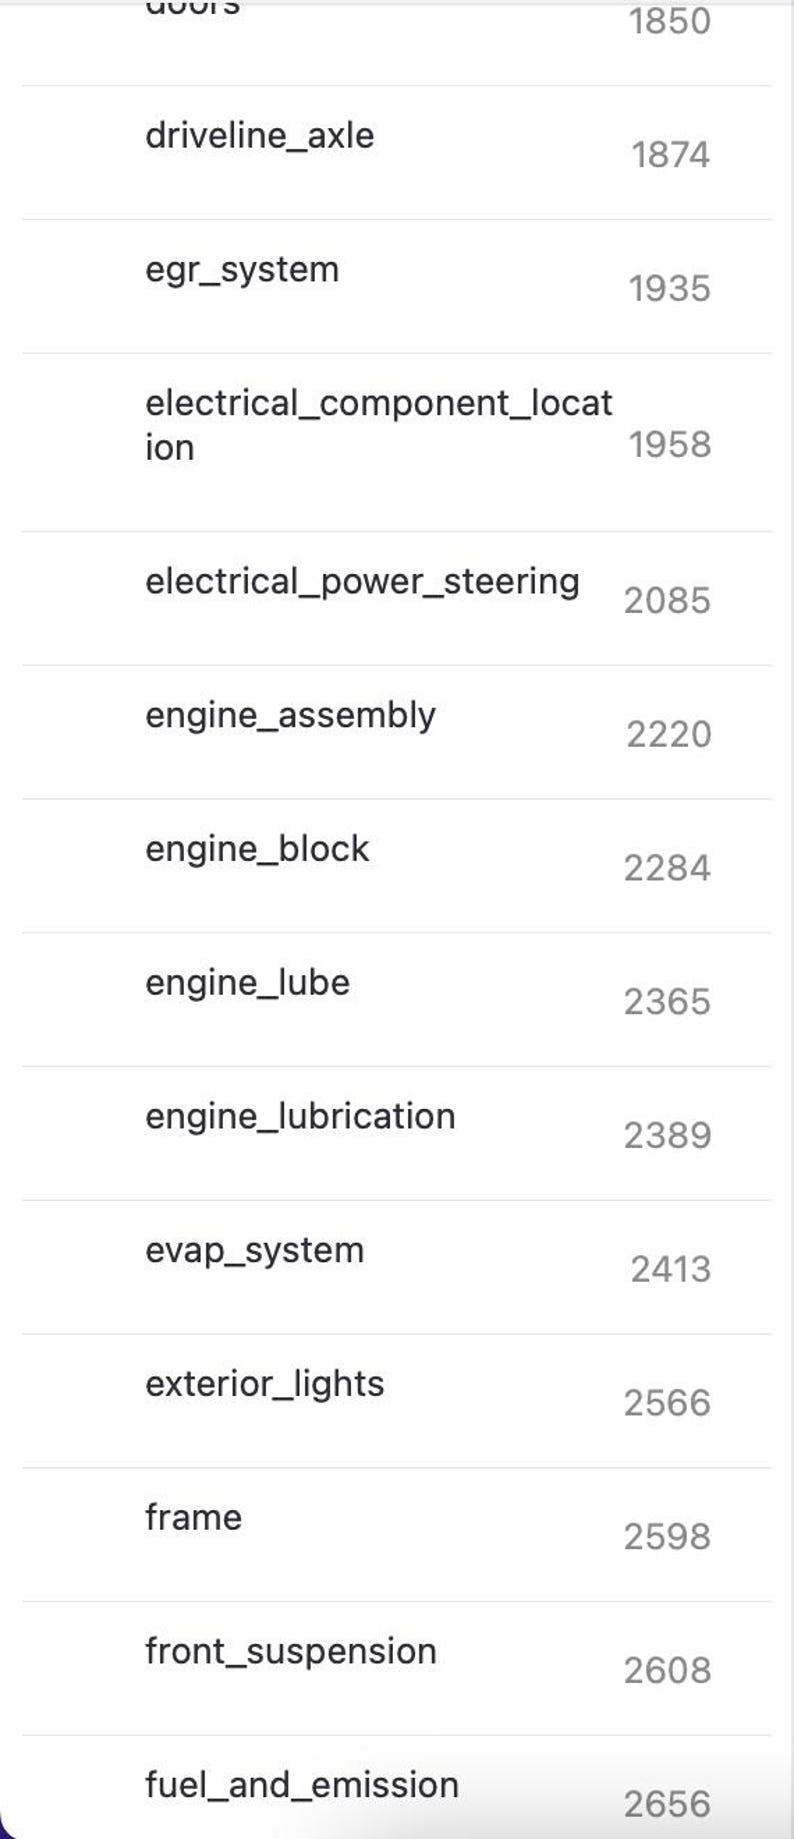Select the 2598 value for frame
This screenshot has height=1839, width=794.
click(x=667, y=1537)
